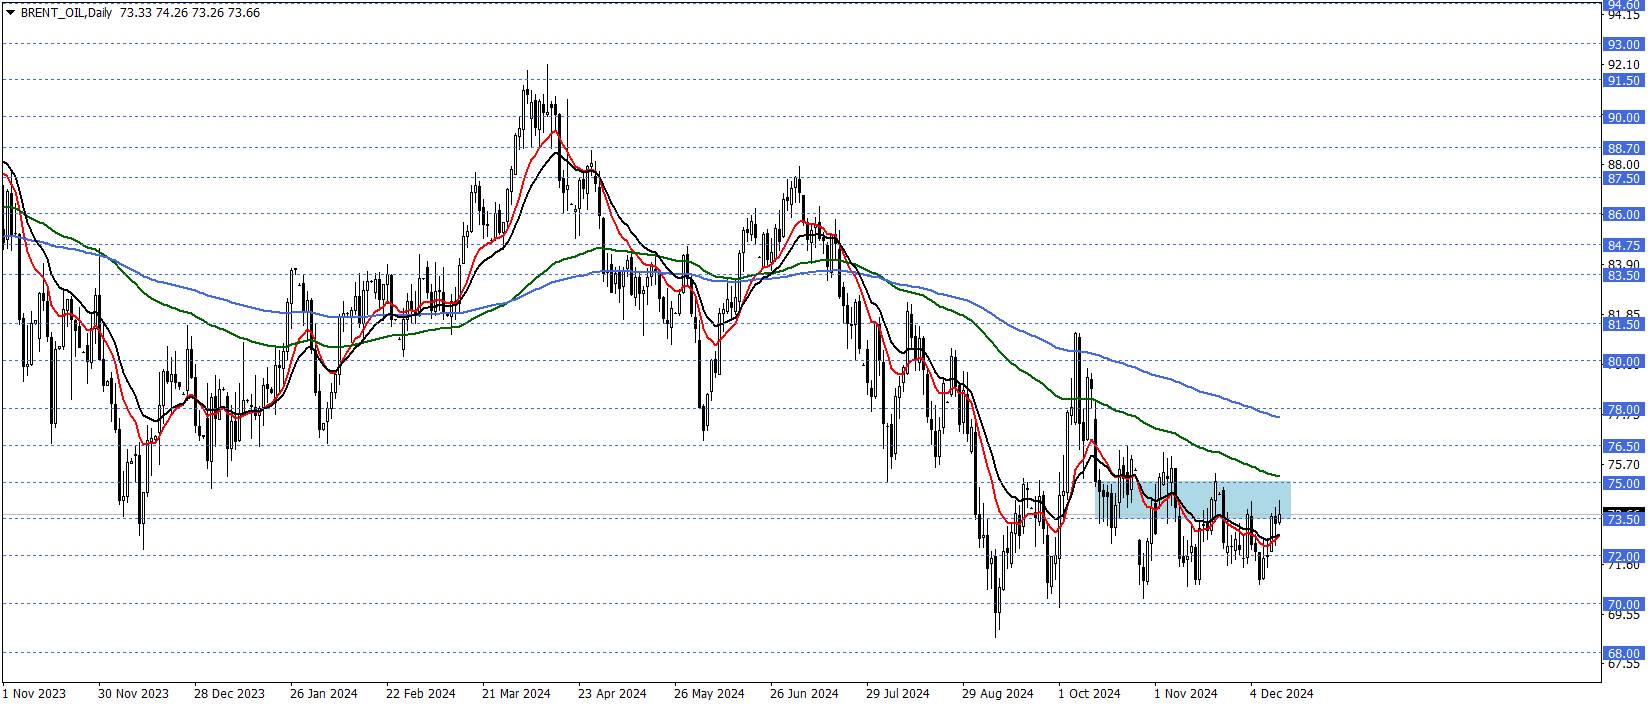This screenshot has height=706, width=1651.
Task: Select the blue shaded rectangle zone
Action: pos(1193,500)
